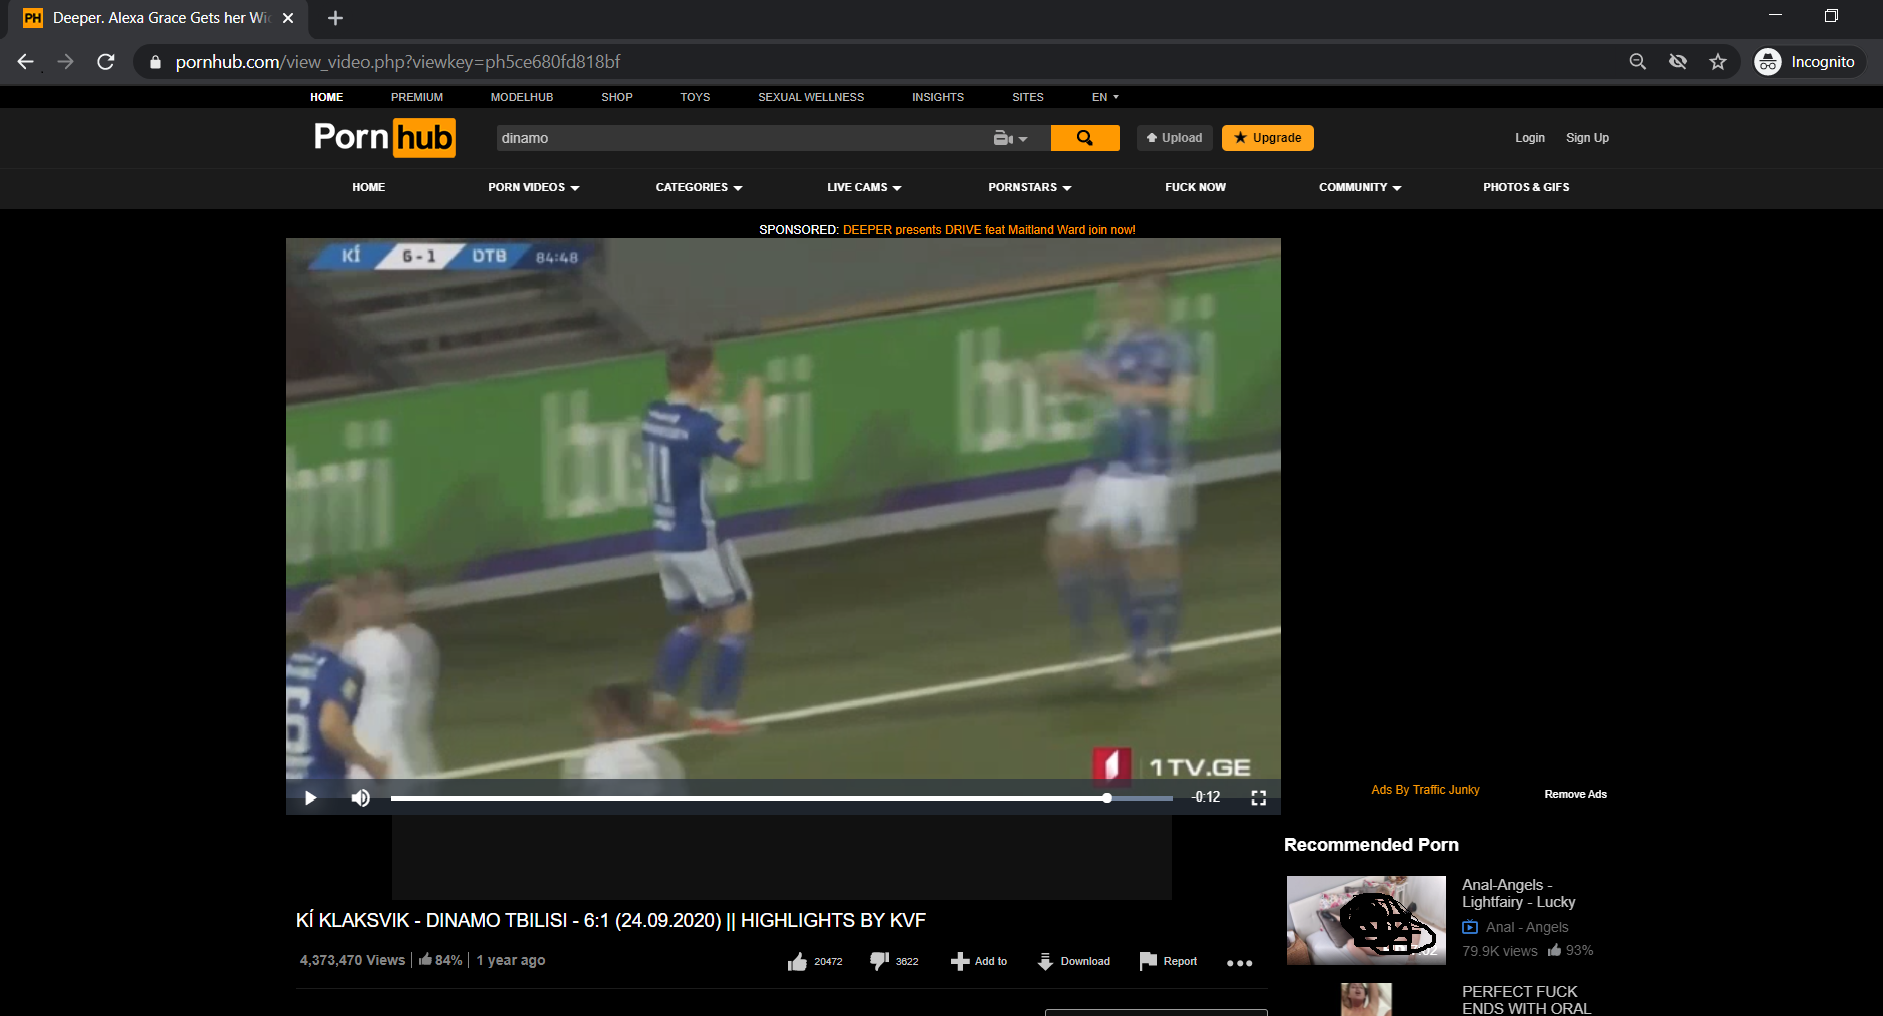View site information via lock icon
1883x1016 pixels.
click(x=155, y=62)
